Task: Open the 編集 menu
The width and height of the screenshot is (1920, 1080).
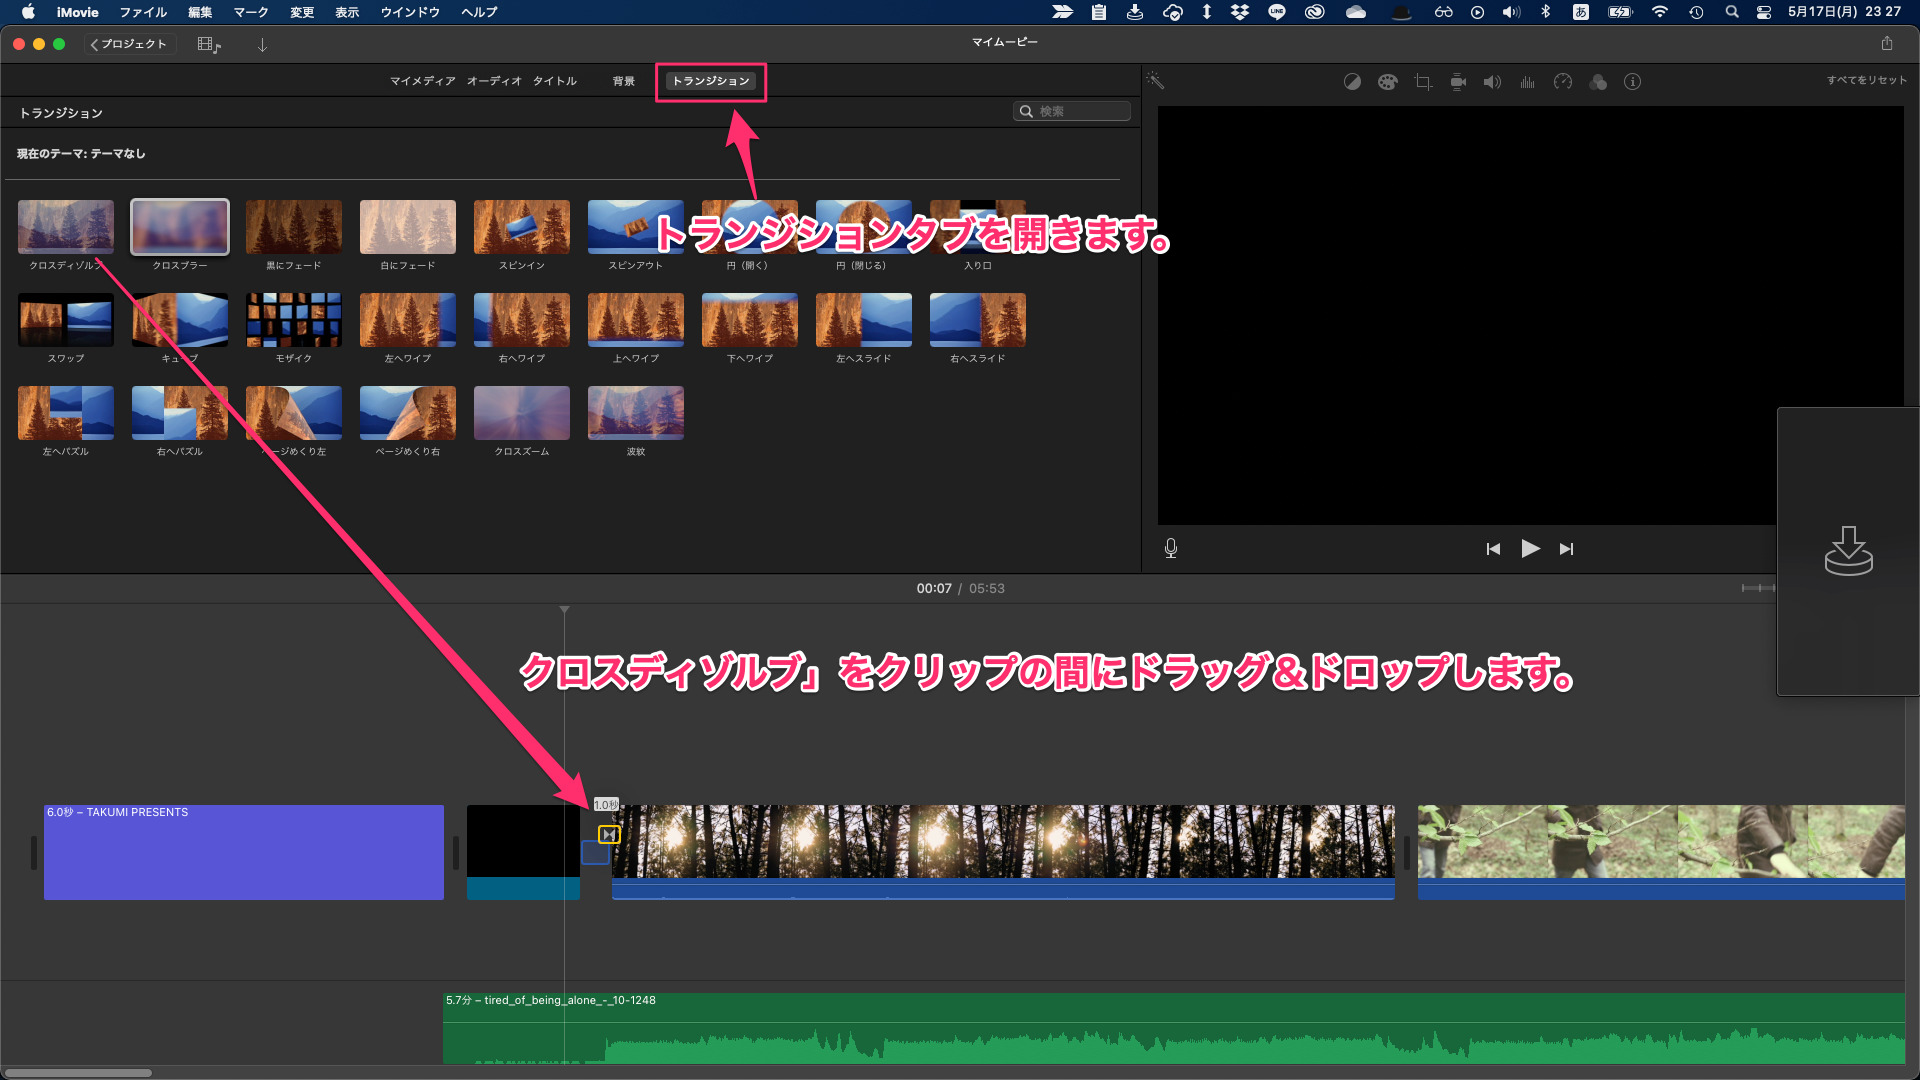Action: (200, 12)
